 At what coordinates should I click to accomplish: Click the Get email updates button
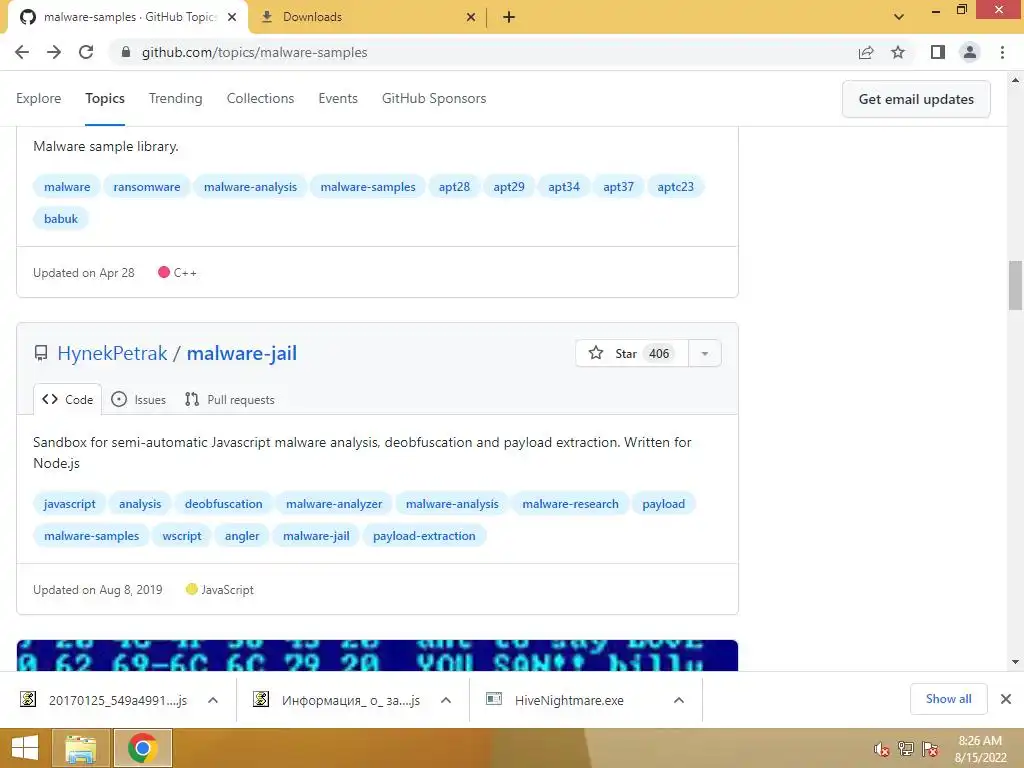(x=916, y=99)
